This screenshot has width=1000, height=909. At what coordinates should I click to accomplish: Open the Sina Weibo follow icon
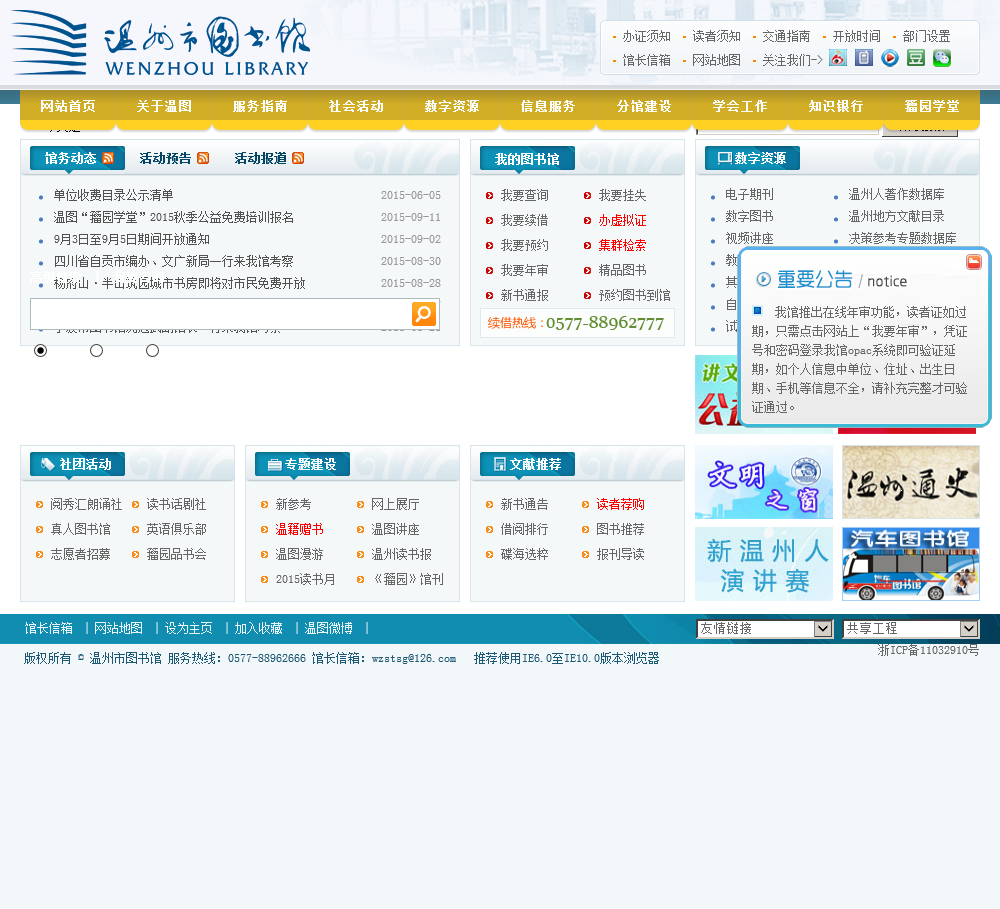838,59
